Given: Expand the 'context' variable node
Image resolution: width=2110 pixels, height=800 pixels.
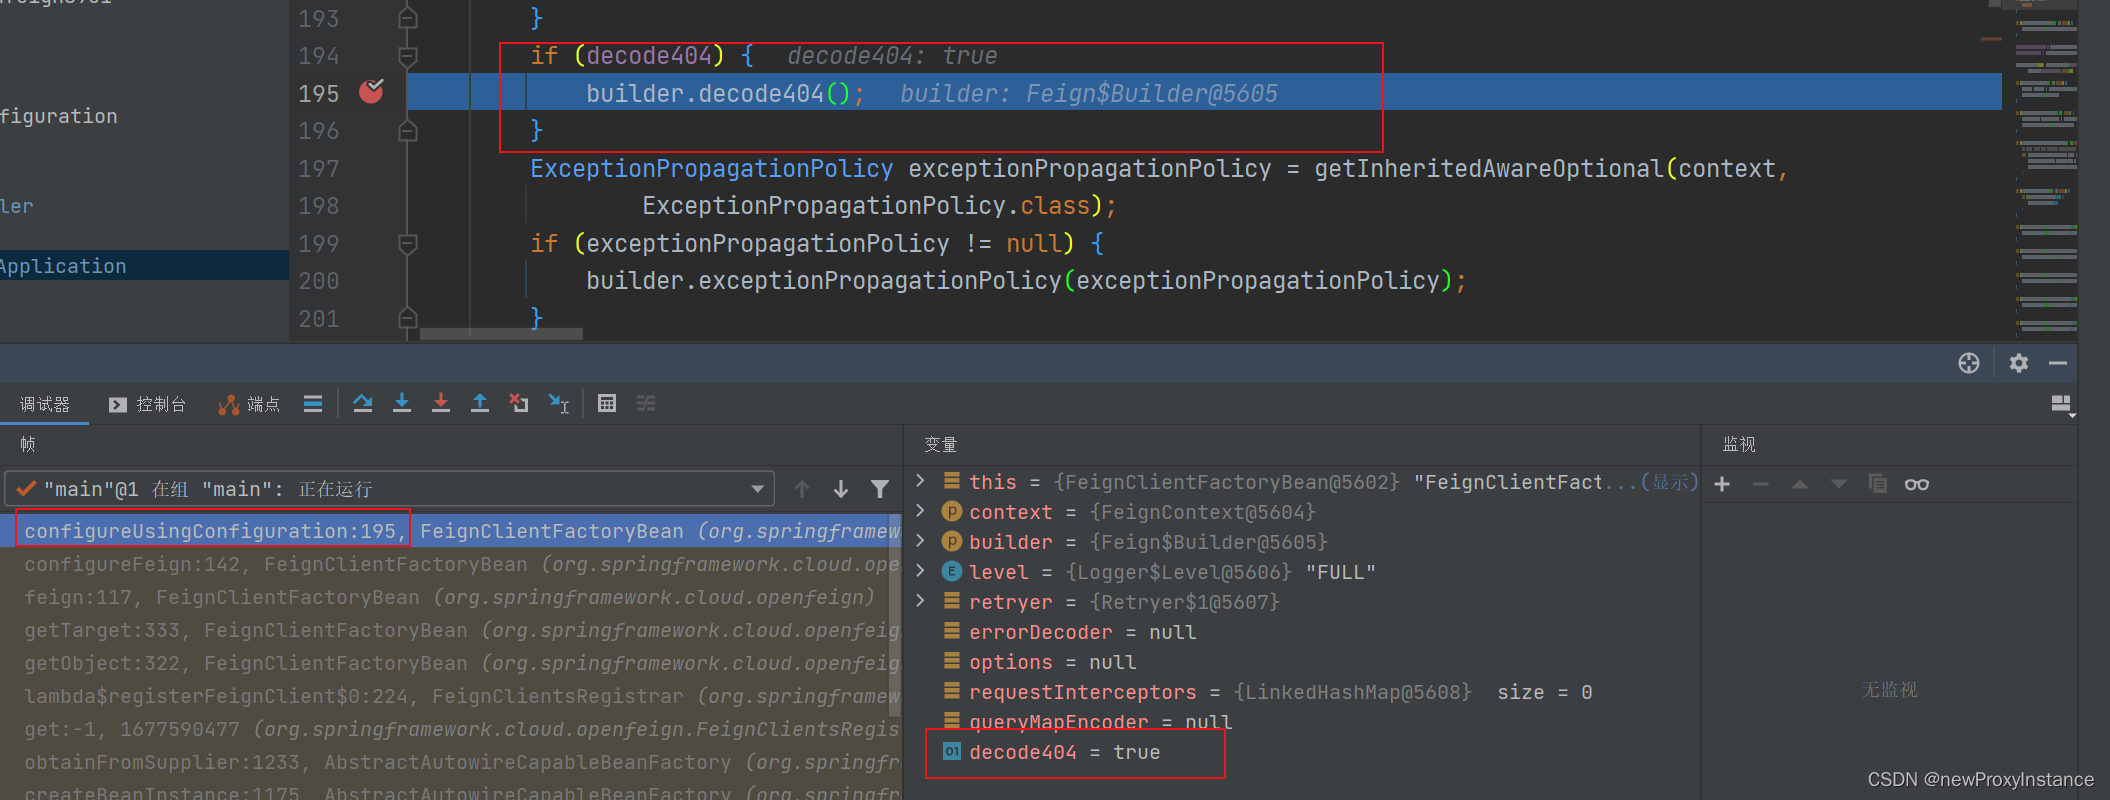Looking at the screenshot, I should 920,511.
